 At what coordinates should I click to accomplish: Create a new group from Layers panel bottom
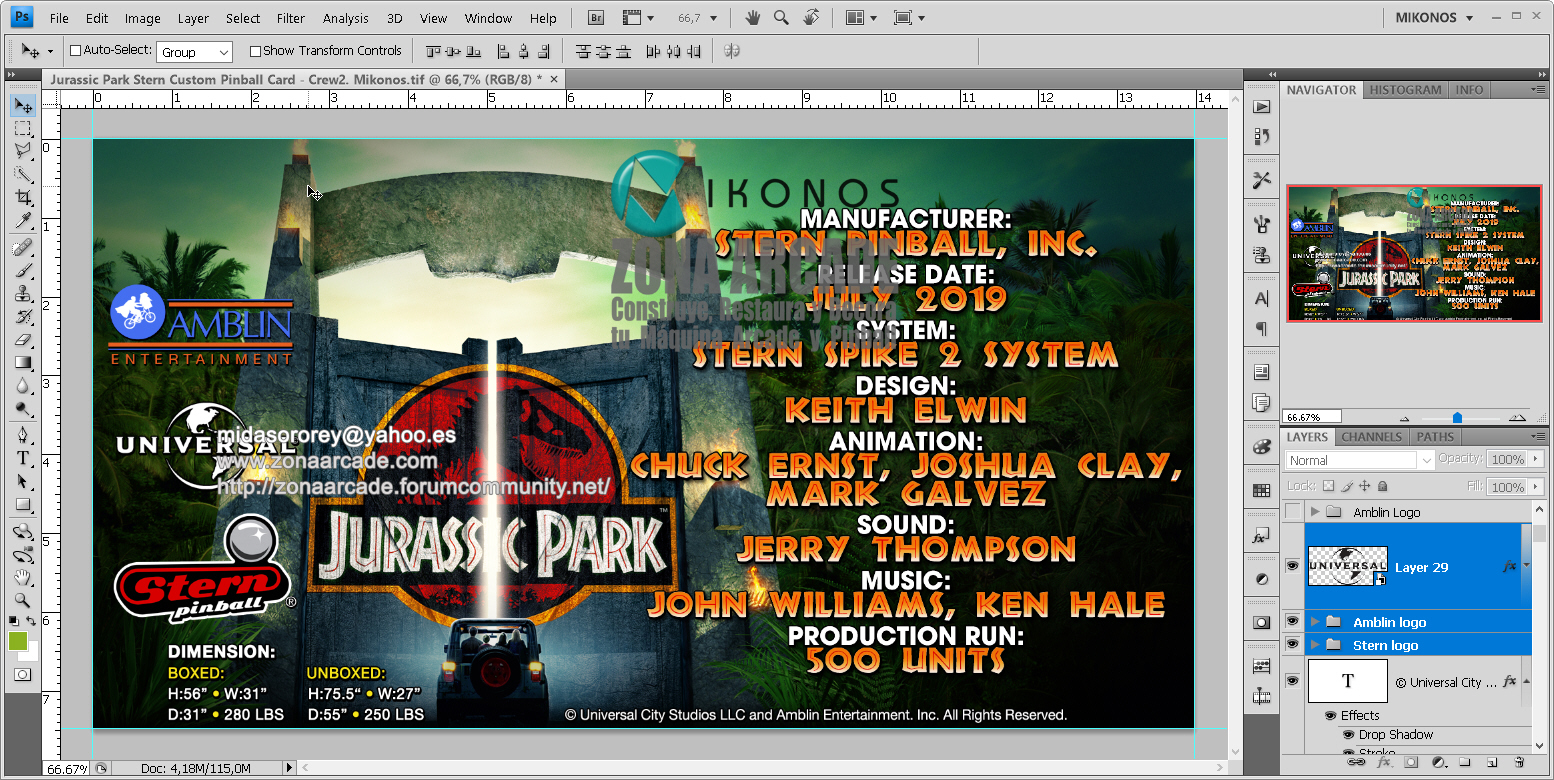1464,762
